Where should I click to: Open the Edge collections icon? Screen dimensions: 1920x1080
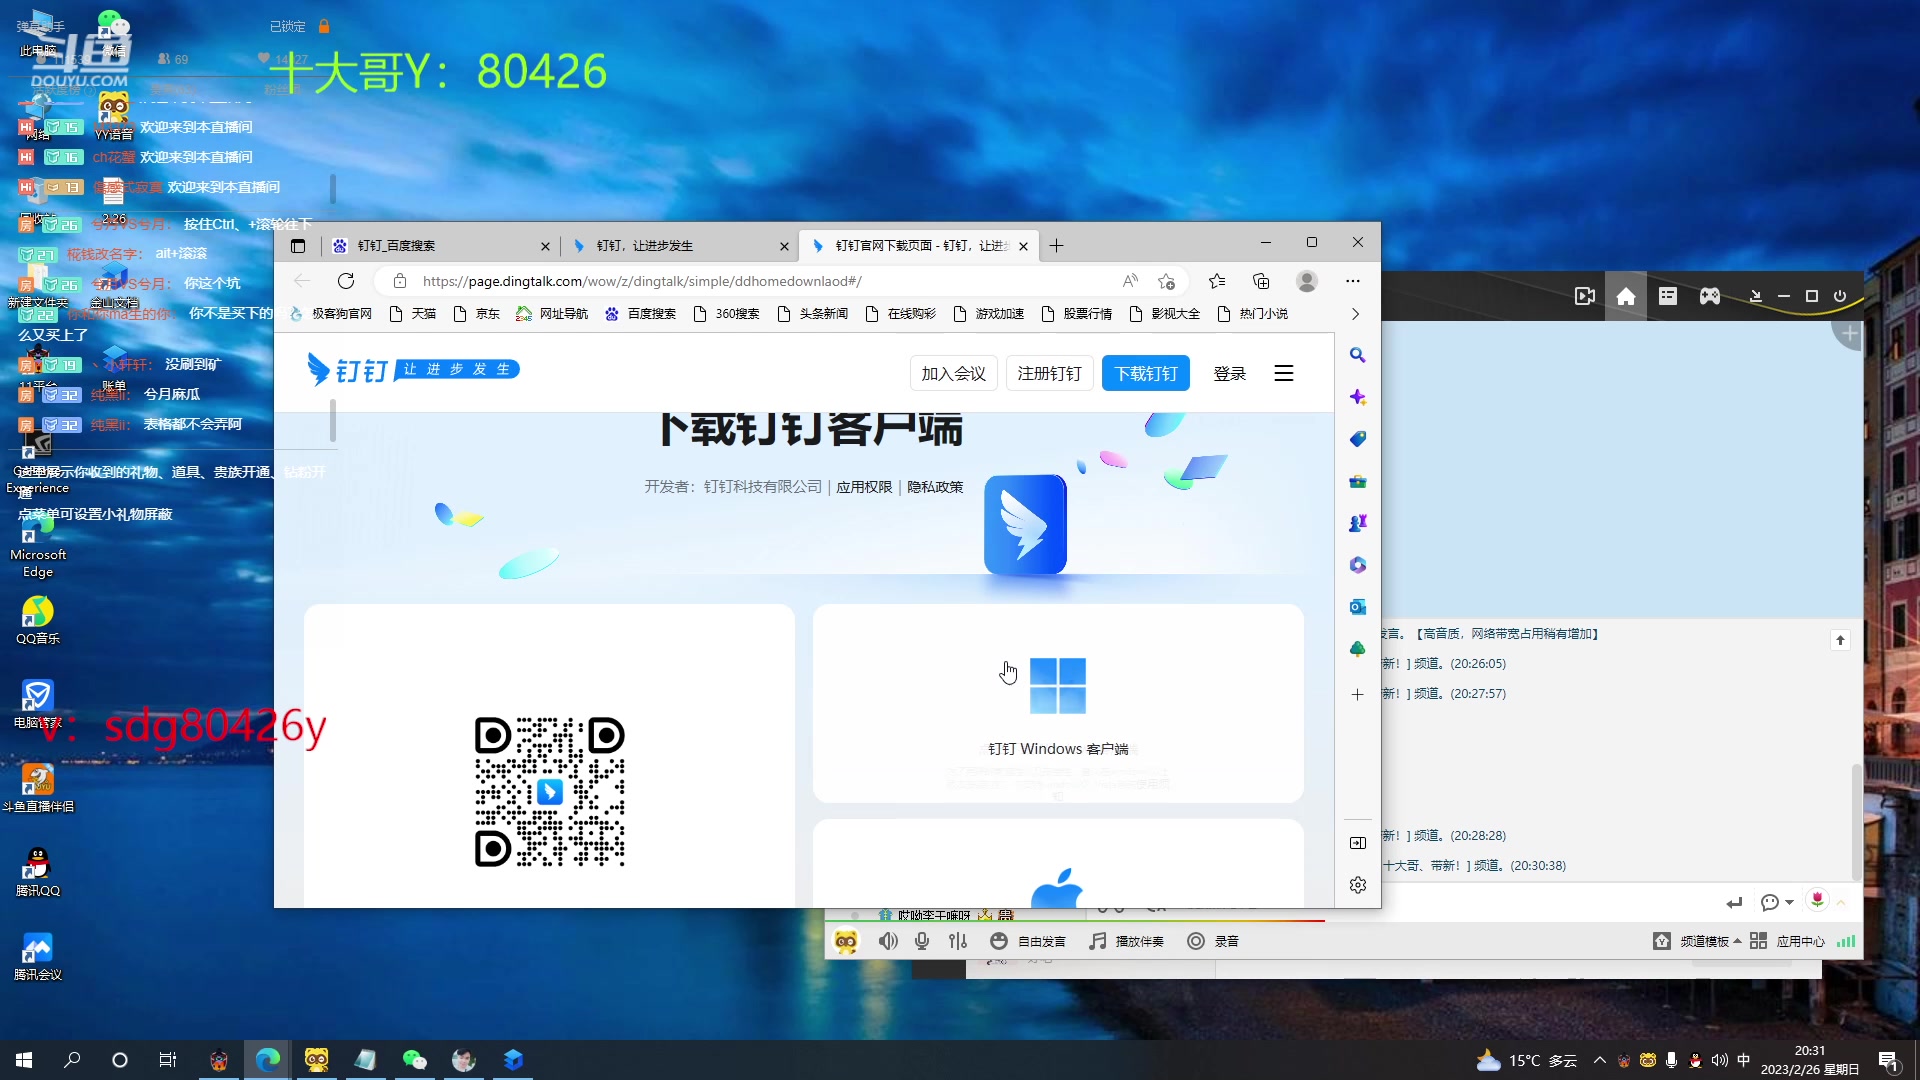(x=1261, y=281)
